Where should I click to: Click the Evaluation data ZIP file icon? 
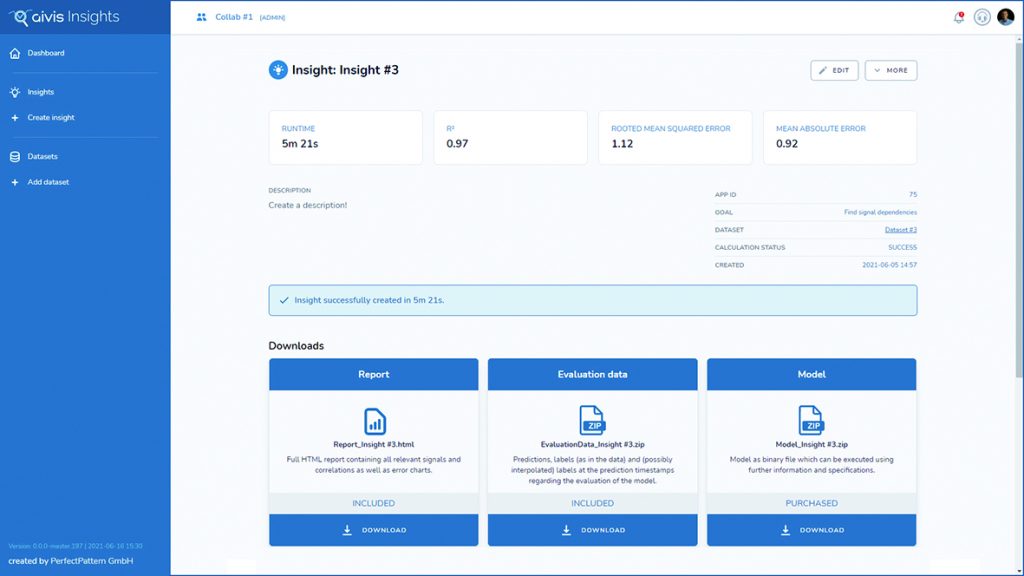[592, 420]
